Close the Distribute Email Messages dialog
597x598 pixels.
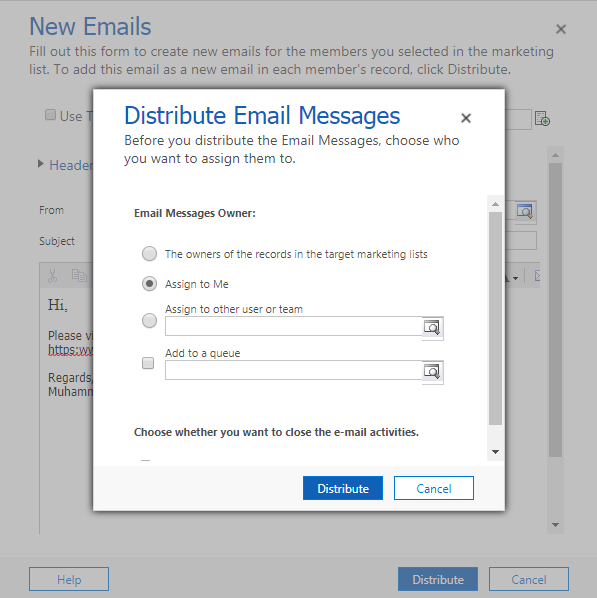(x=466, y=118)
